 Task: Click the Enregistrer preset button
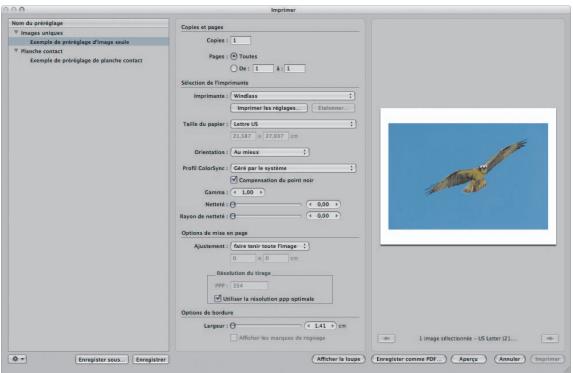(151, 359)
